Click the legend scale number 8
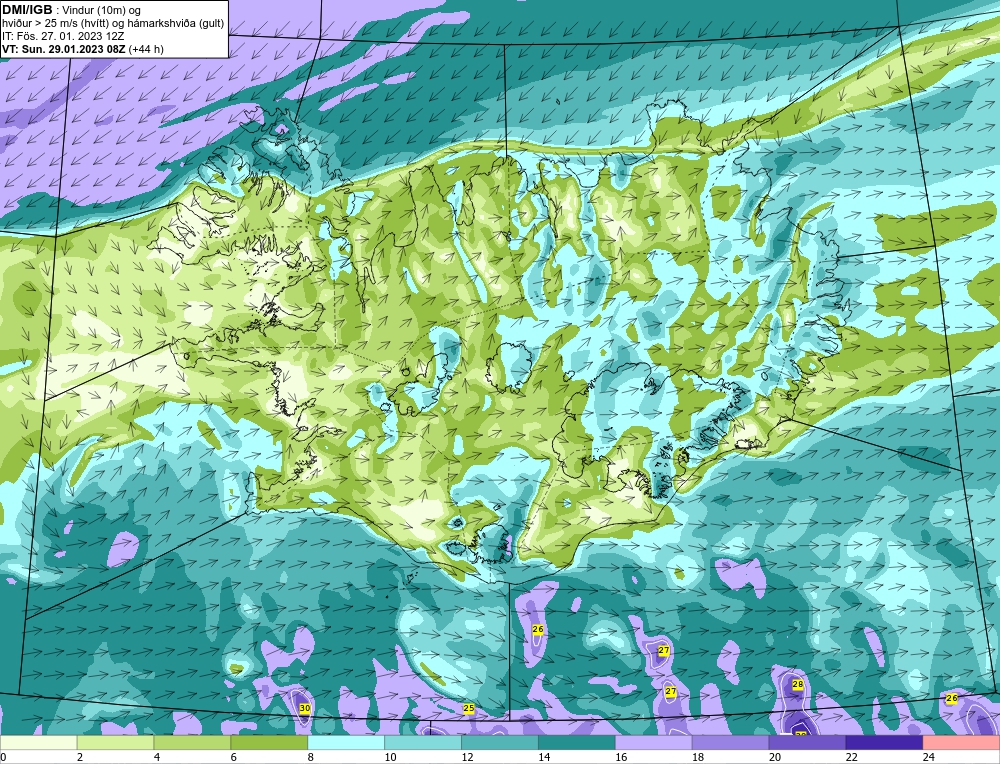This screenshot has height=764, width=1000. click(x=311, y=757)
